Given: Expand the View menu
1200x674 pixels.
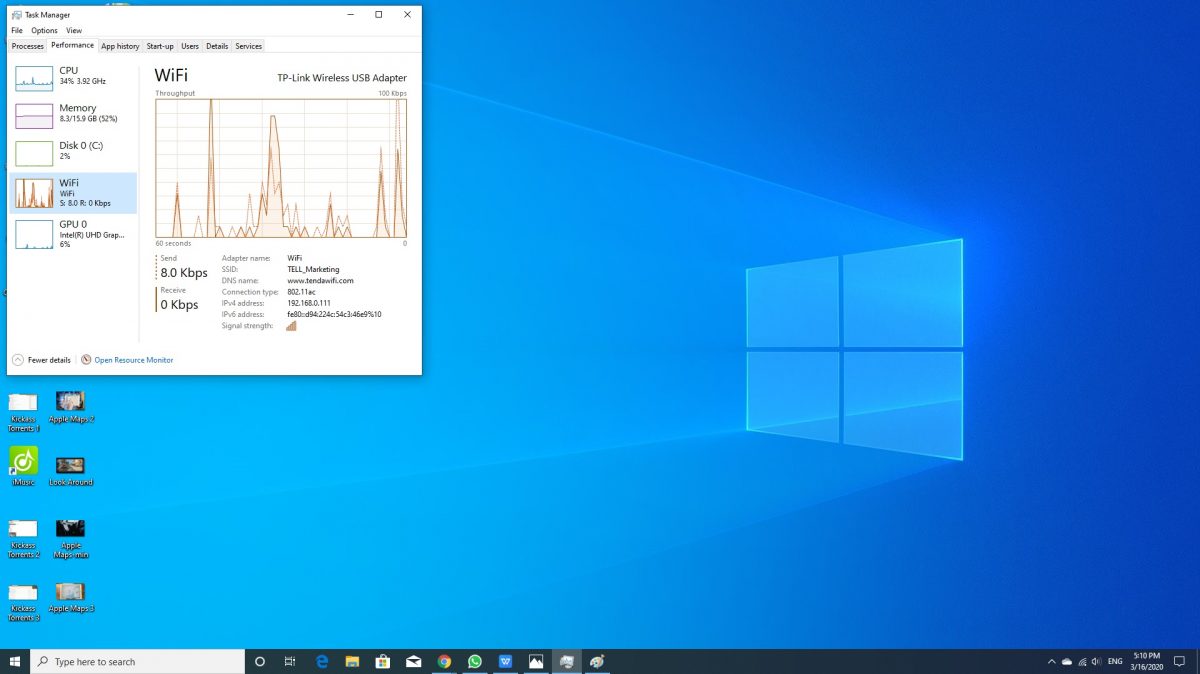Looking at the screenshot, I should 74,31.
